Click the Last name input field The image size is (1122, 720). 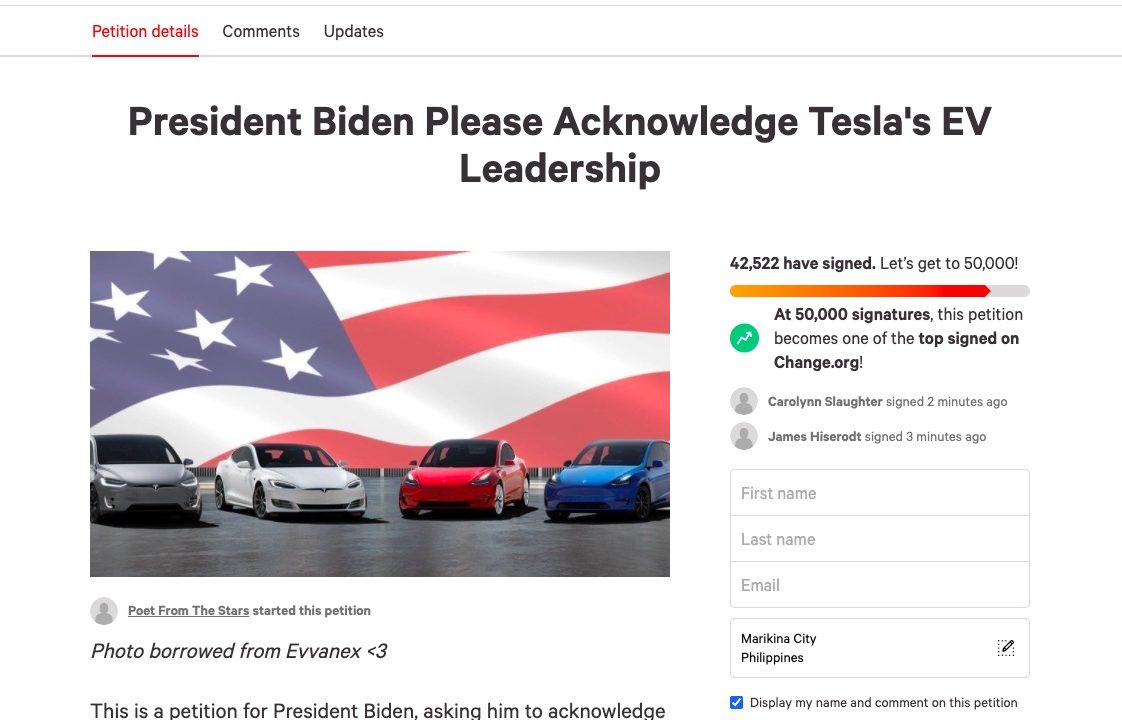879,539
